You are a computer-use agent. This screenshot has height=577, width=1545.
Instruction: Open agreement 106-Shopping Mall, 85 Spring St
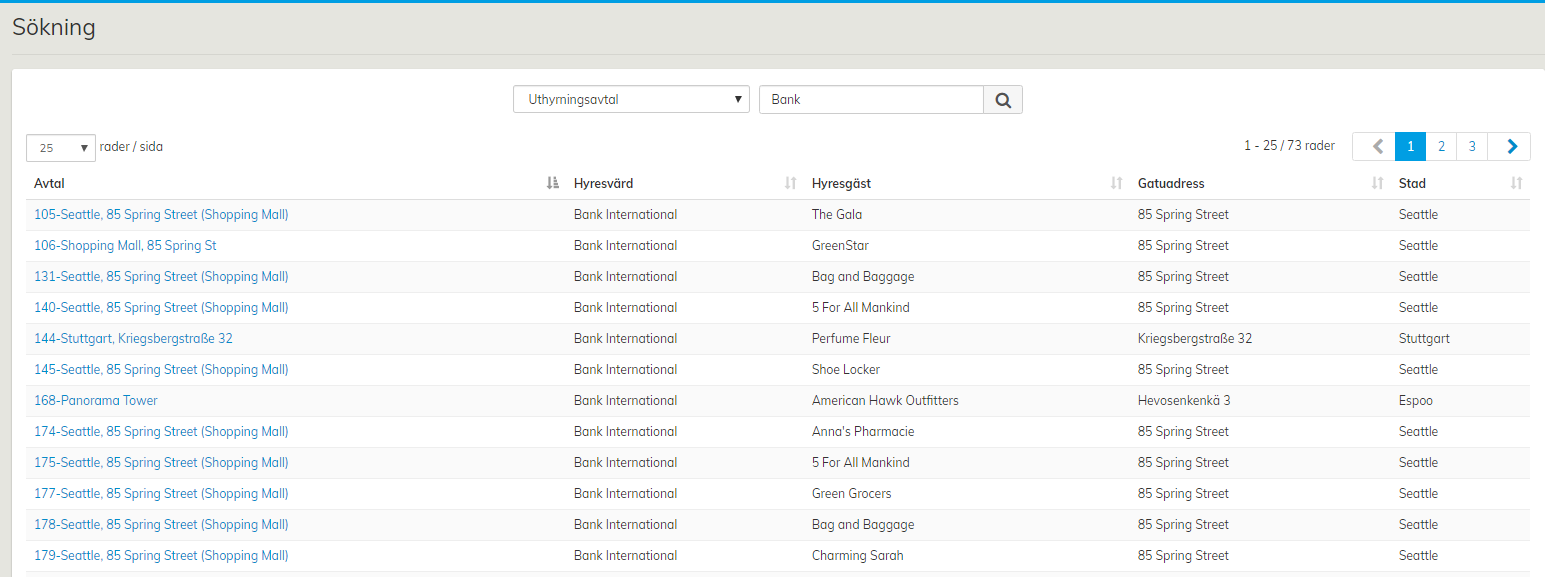125,245
